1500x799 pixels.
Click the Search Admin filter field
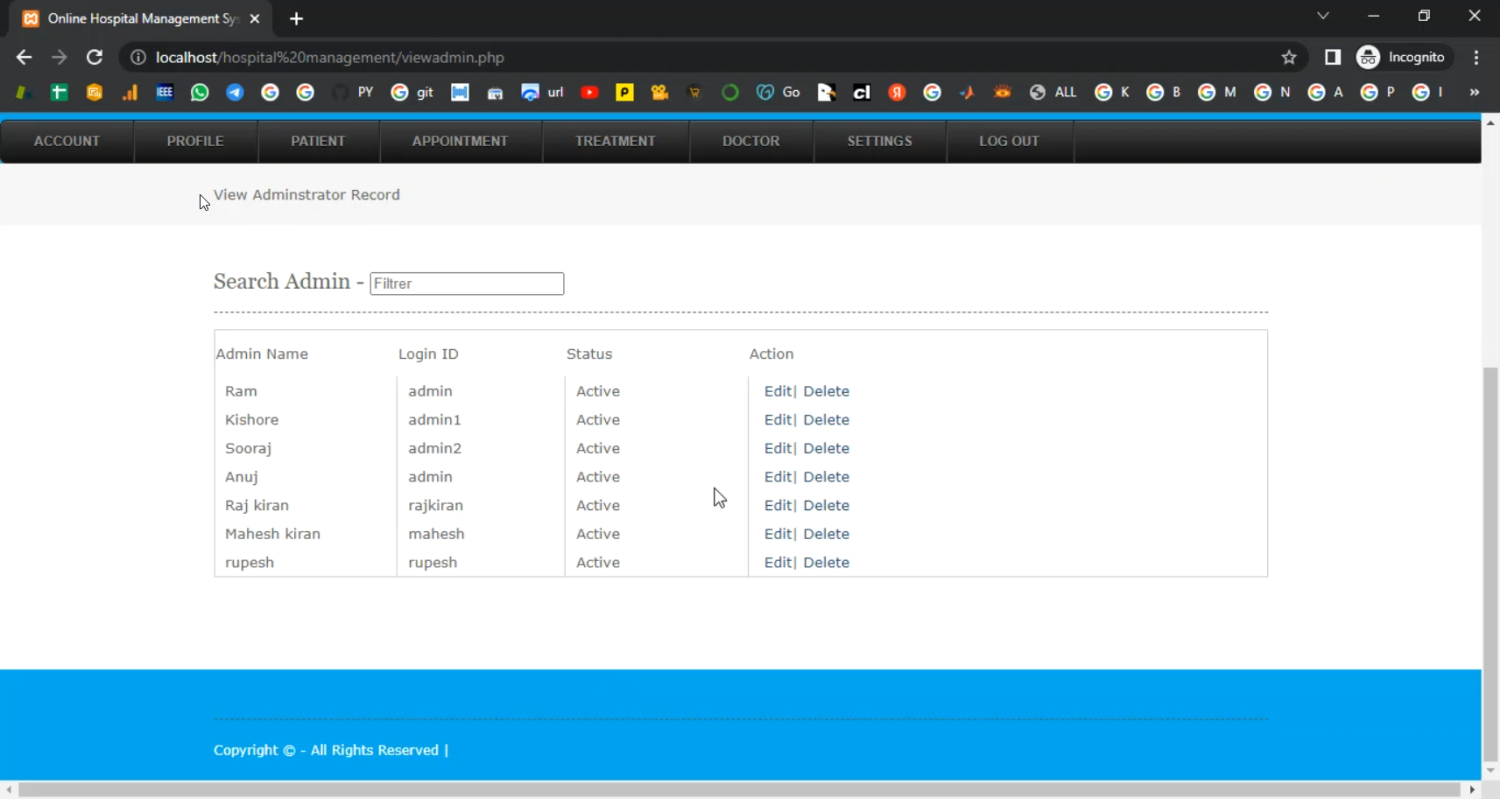click(x=466, y=284)
